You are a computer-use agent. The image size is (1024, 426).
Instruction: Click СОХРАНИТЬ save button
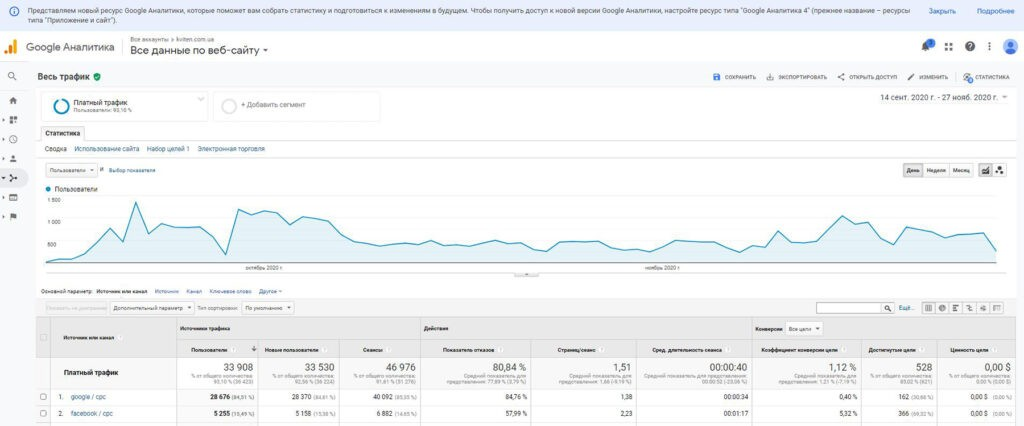point(734,77)
